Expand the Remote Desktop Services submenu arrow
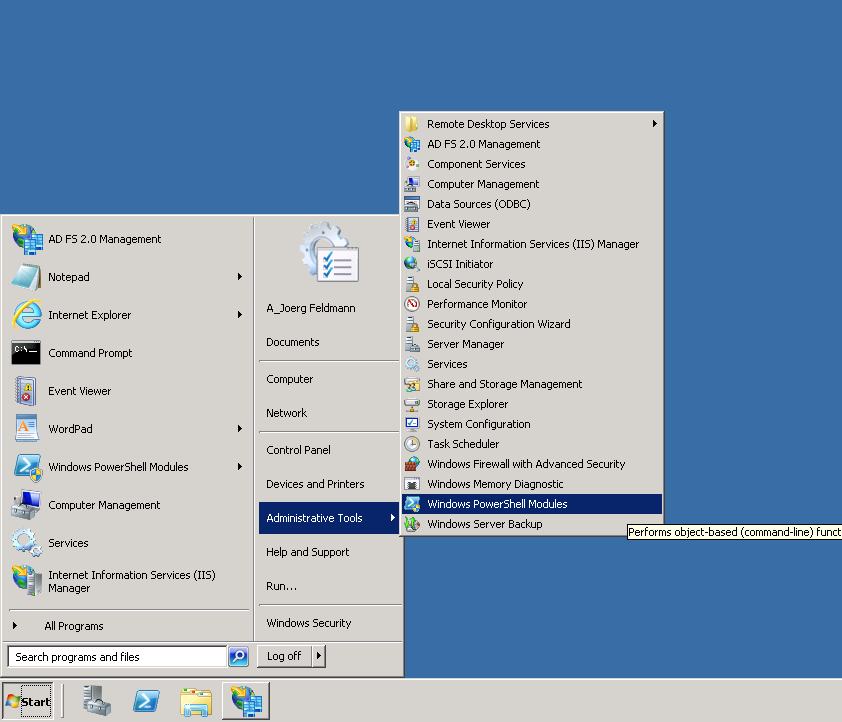 click(655, 124)
